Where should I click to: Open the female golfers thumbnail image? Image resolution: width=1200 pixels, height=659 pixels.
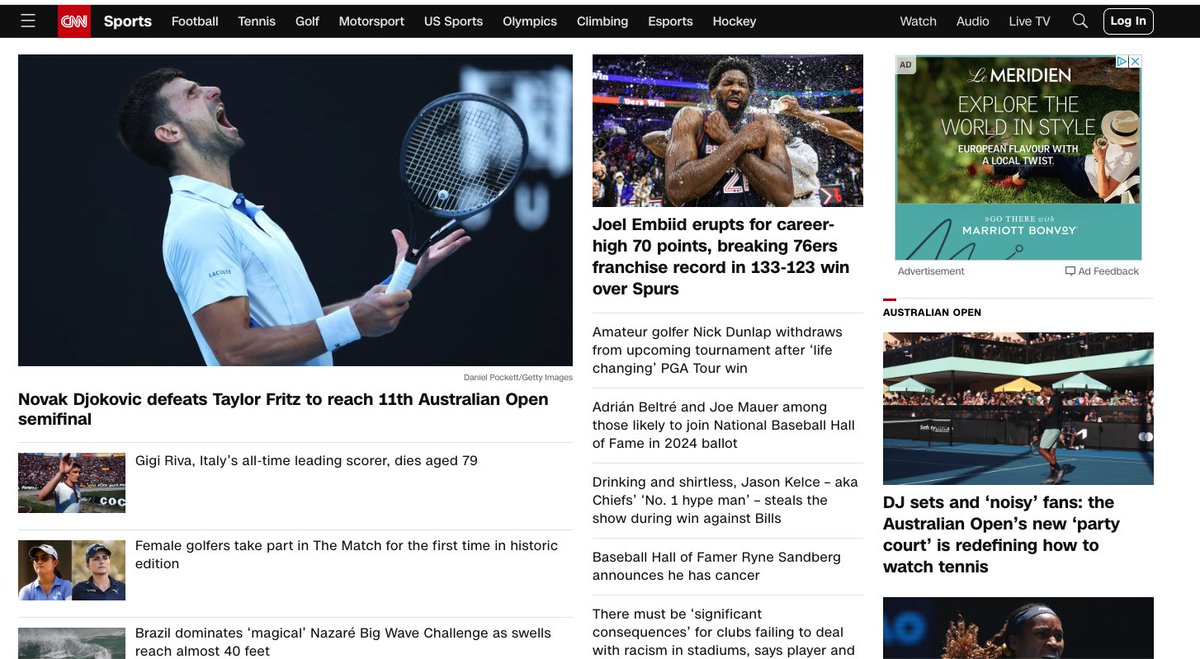tap(72, 570)
